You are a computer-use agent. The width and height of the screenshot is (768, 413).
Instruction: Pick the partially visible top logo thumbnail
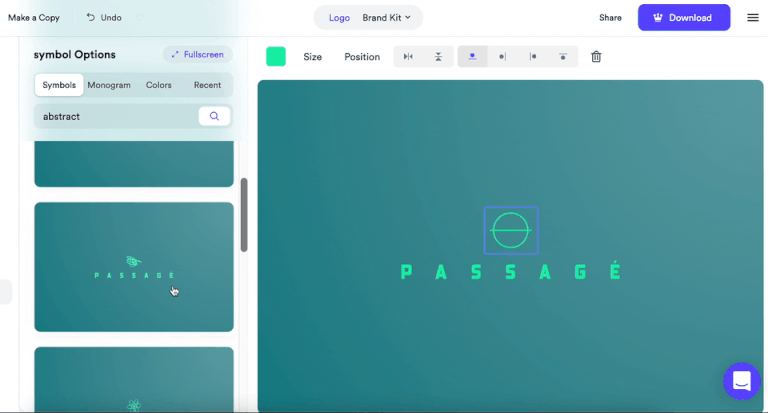[x=134, y=164]
